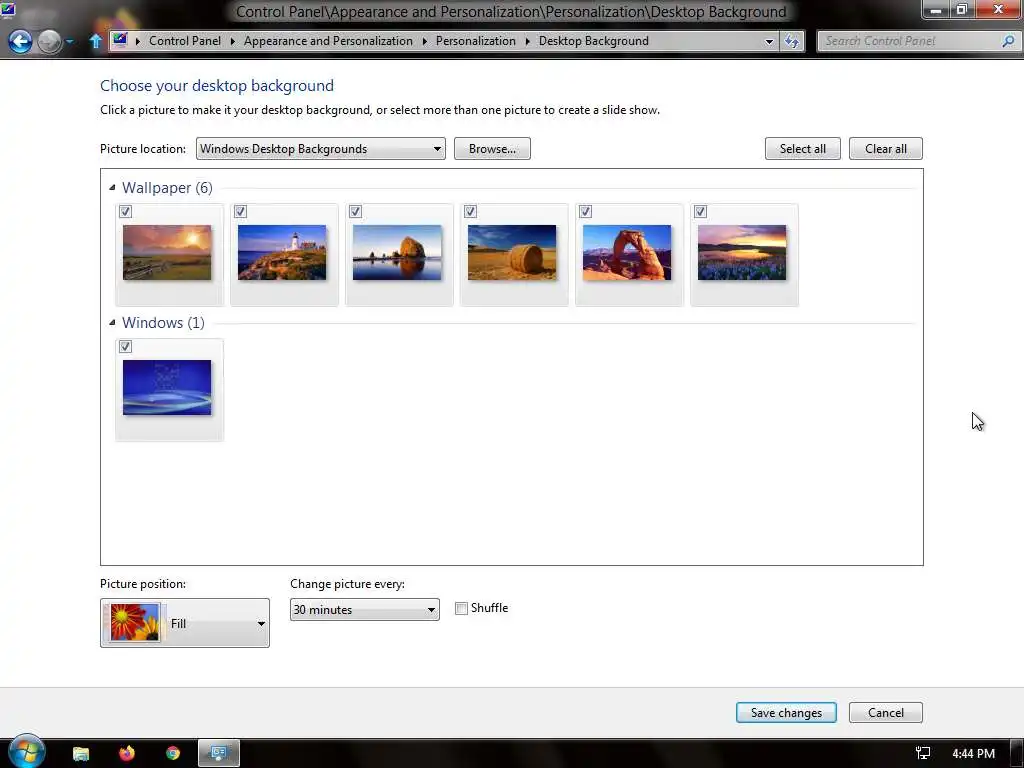Click Clear all button
1024x768 pixels.
point(886,149)
